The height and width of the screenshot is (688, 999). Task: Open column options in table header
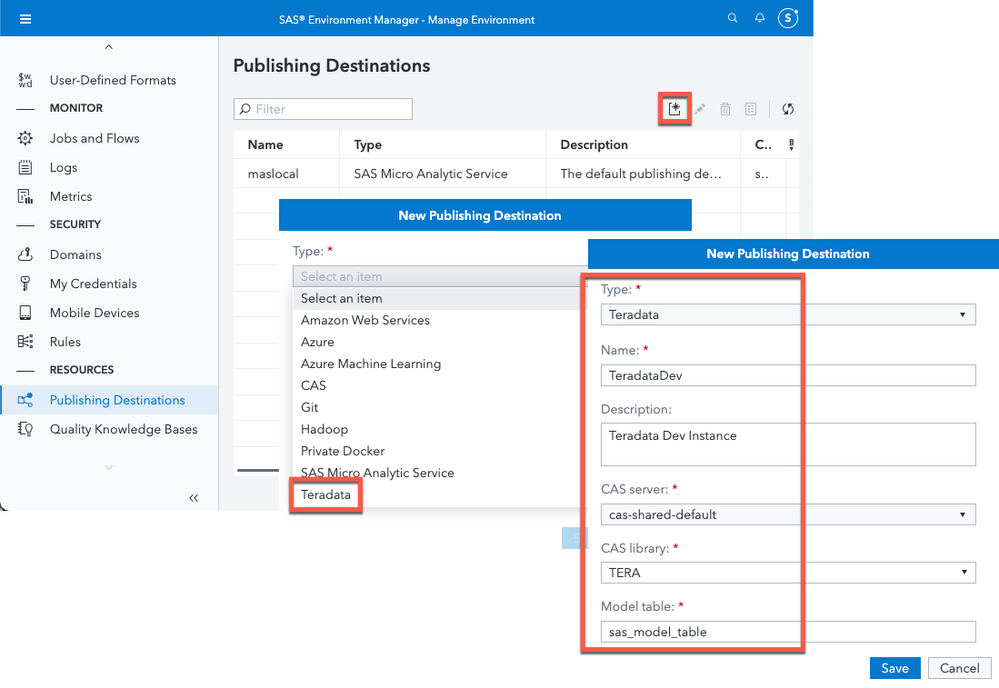pyautogui.click(x=791, y=145)
